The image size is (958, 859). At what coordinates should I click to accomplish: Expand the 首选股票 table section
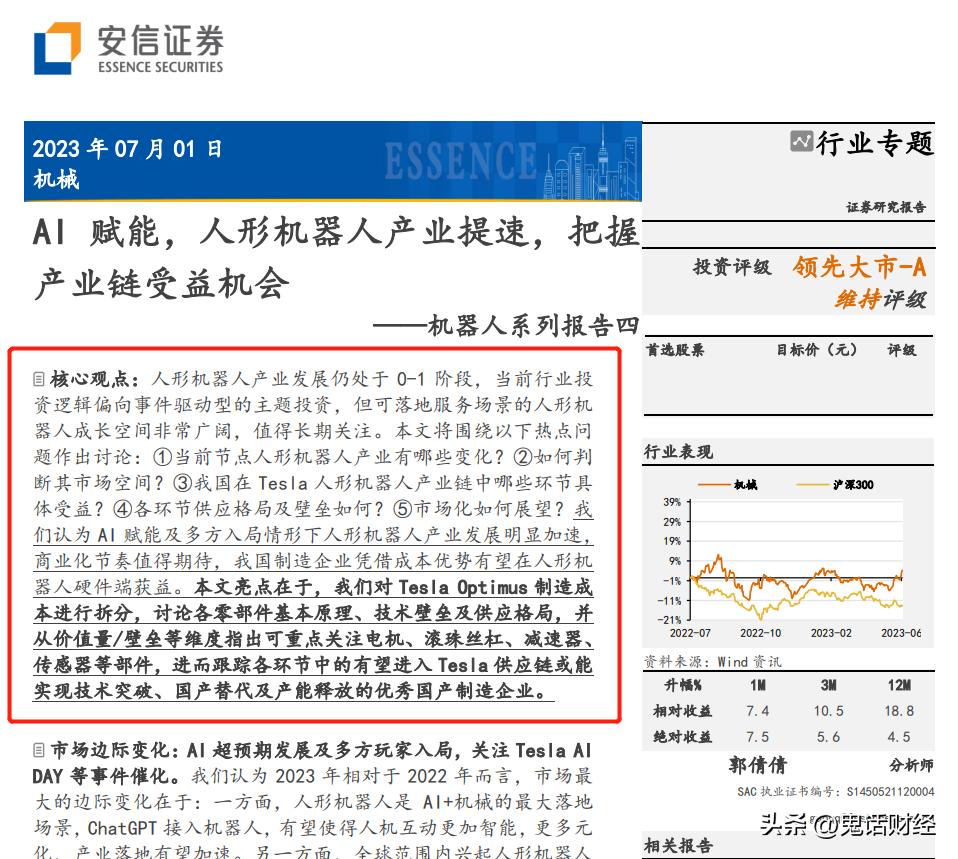pos(676,351)
